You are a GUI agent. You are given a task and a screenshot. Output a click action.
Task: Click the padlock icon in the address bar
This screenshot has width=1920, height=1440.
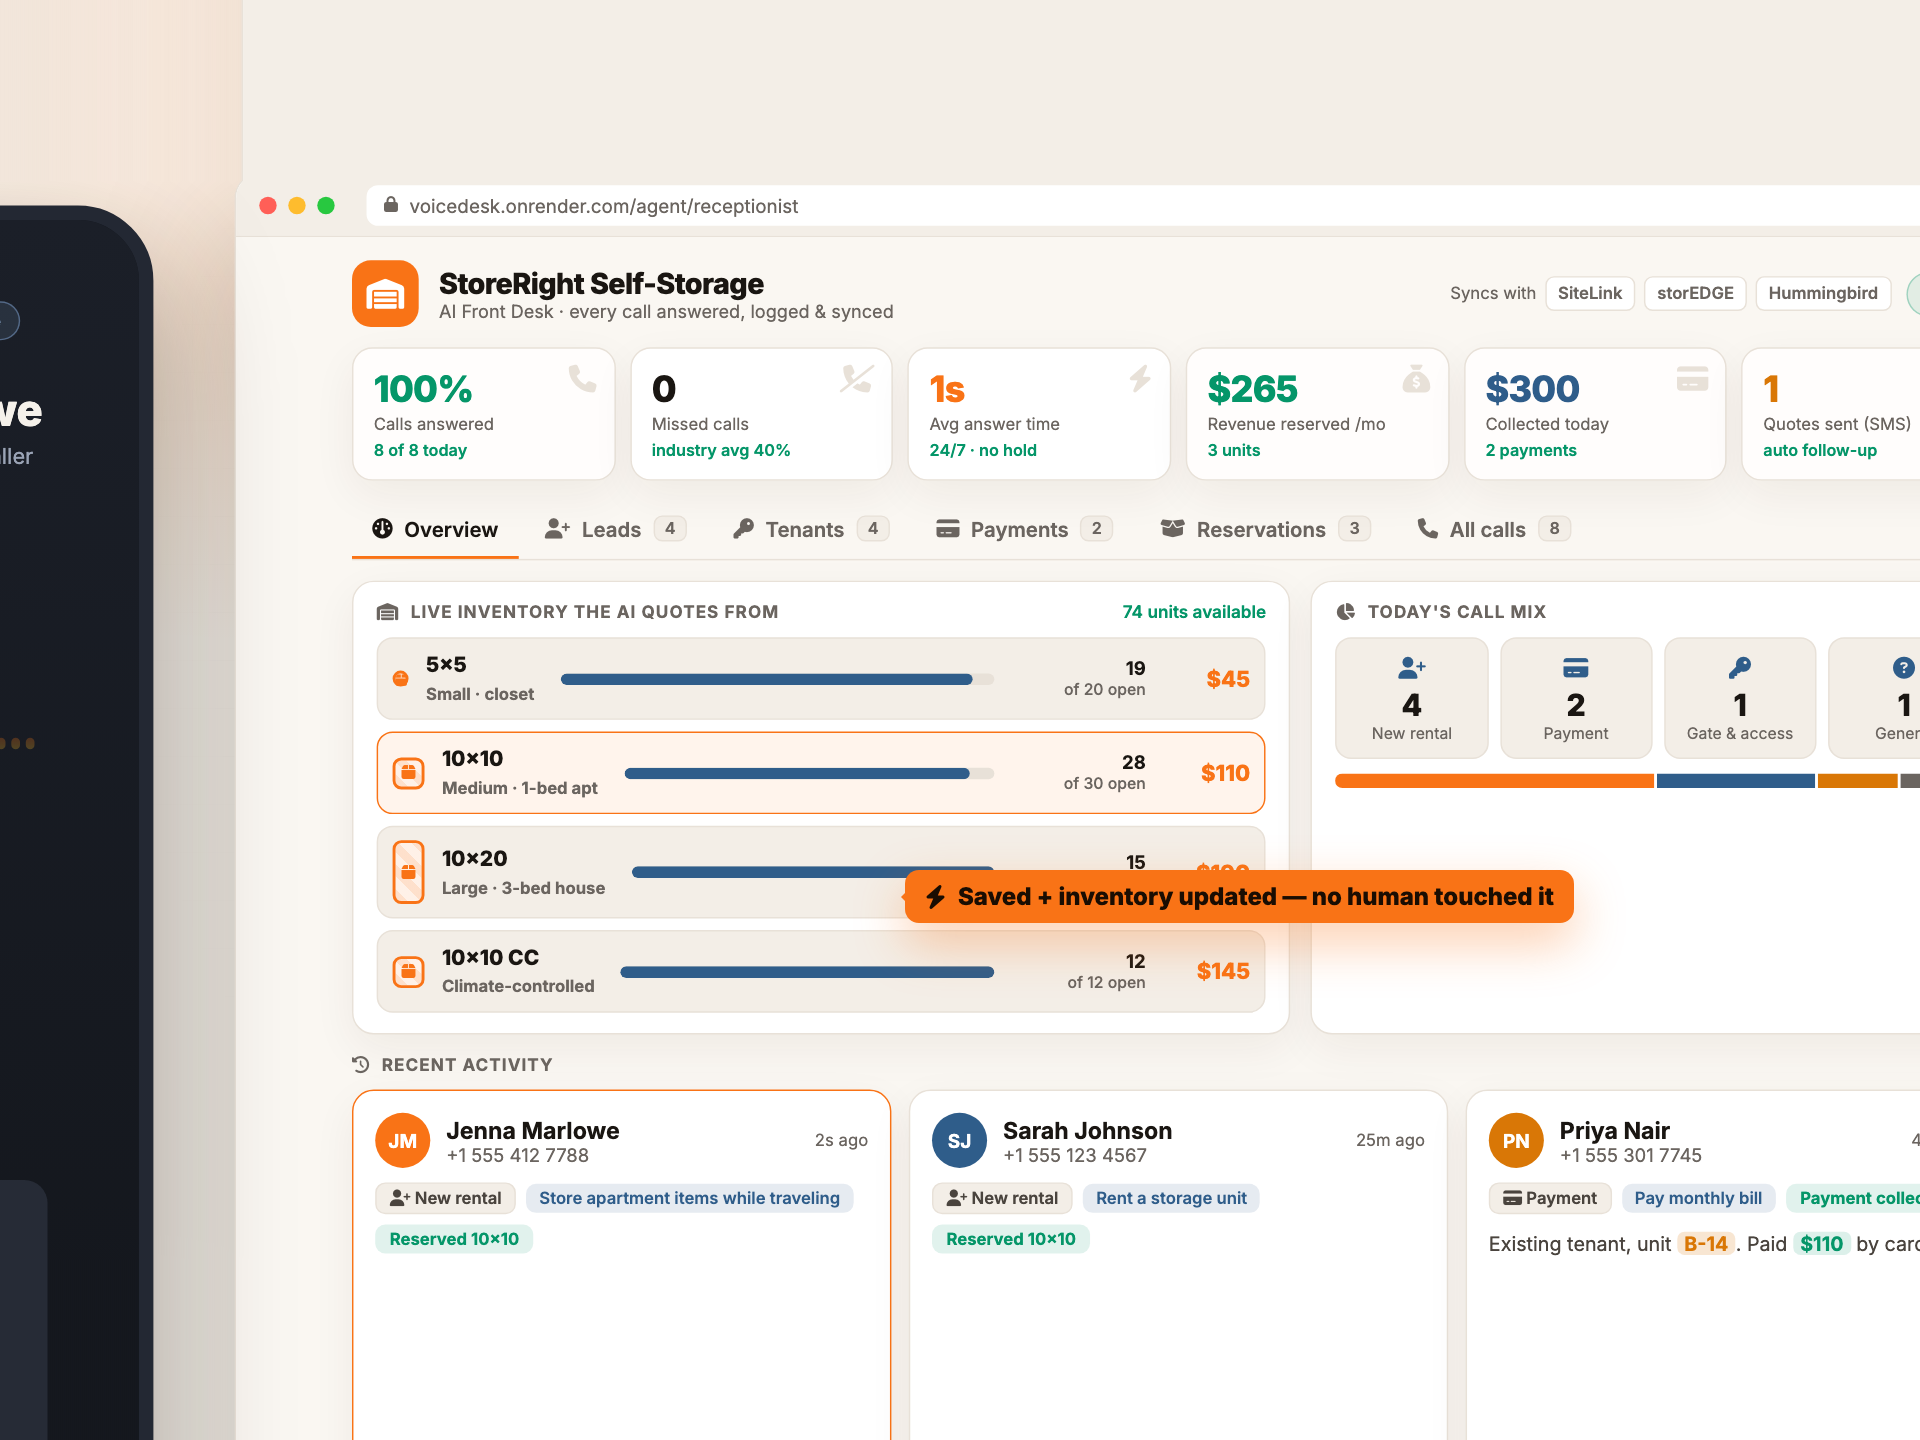(x=391, y=205)
